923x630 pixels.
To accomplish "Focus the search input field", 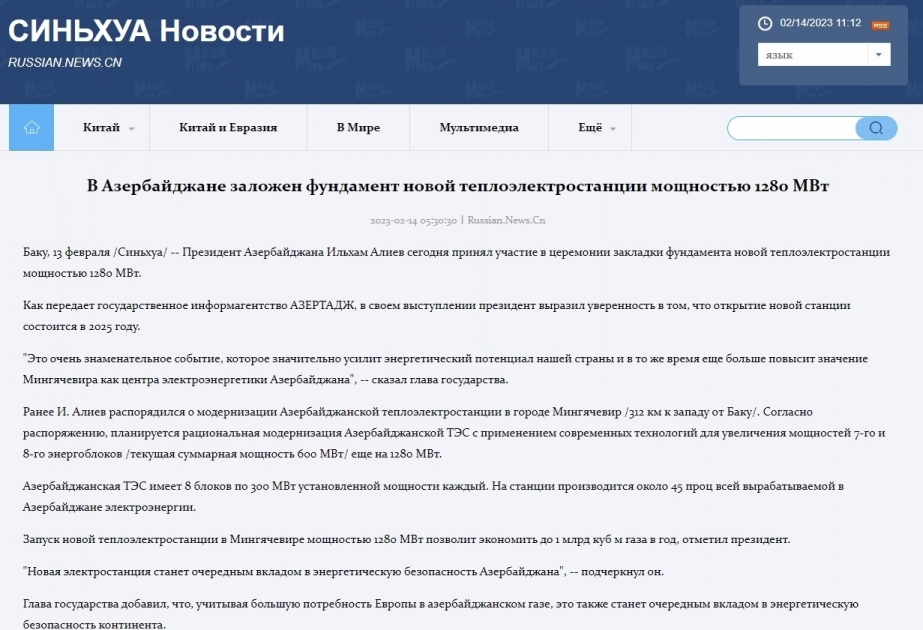I will [792, 128].
